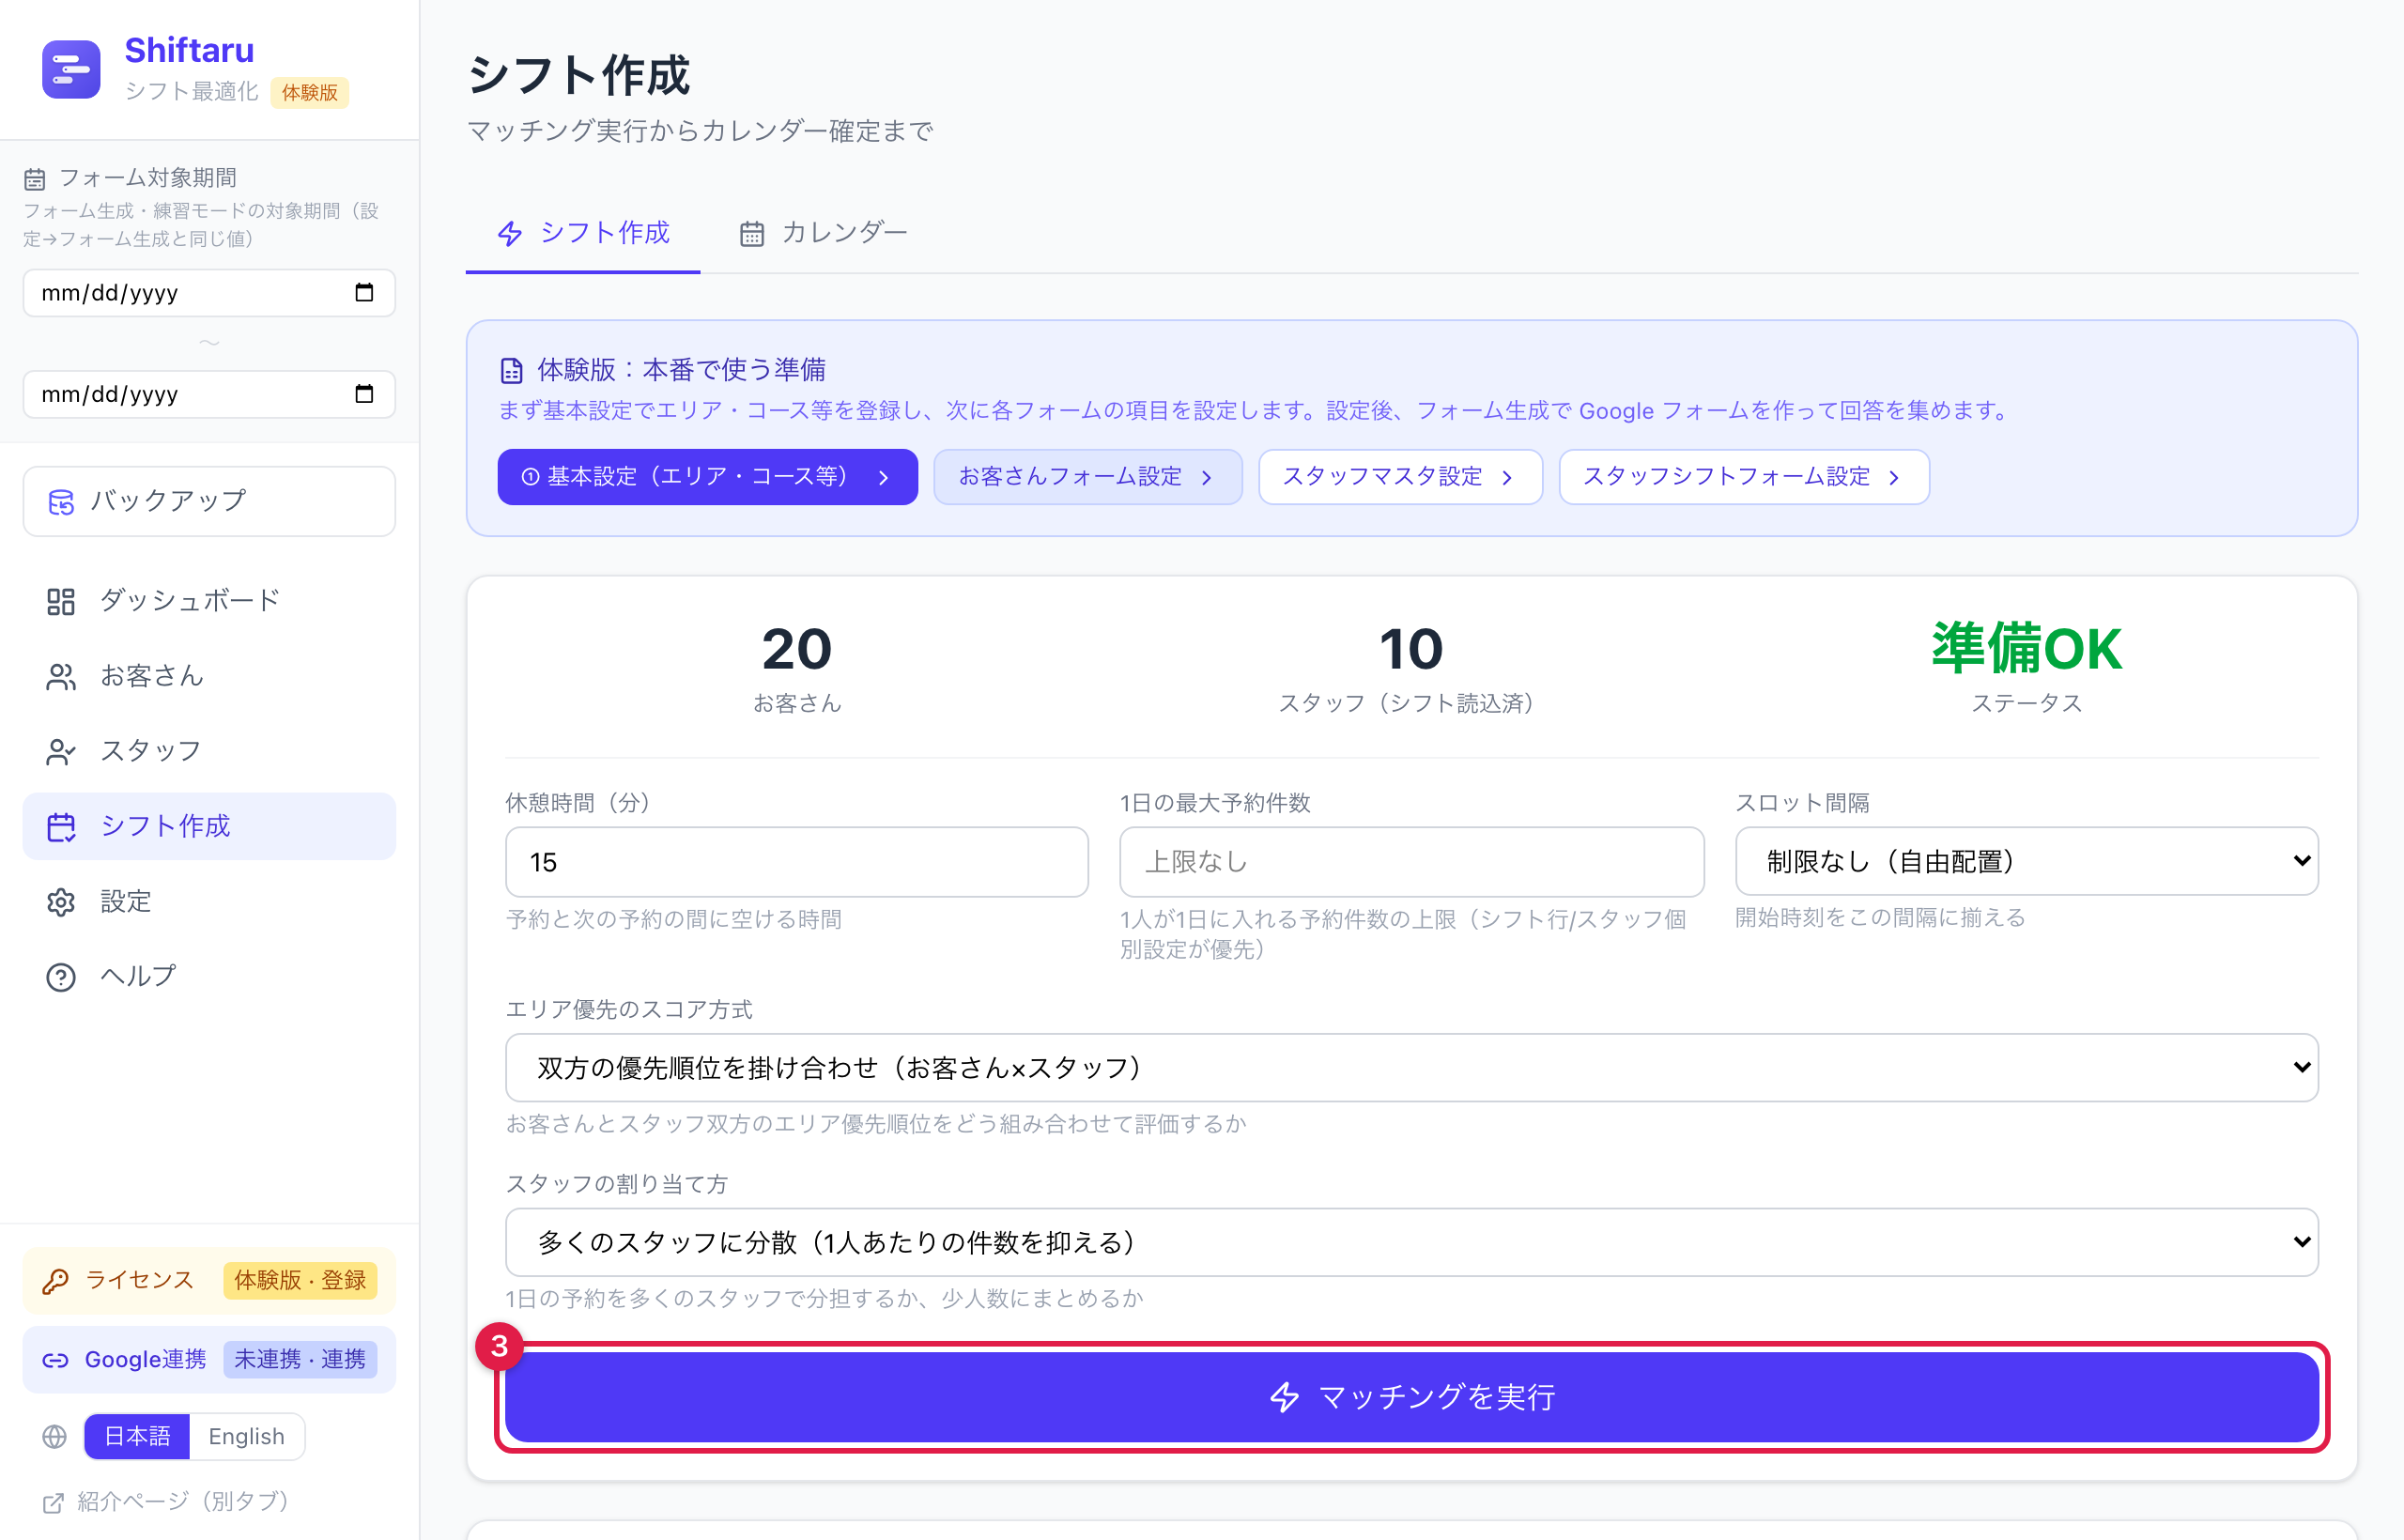2404x1540 pixels.
Task: Open the スタッフの割り当て方 dropdown
Action: (1411, 1242)
